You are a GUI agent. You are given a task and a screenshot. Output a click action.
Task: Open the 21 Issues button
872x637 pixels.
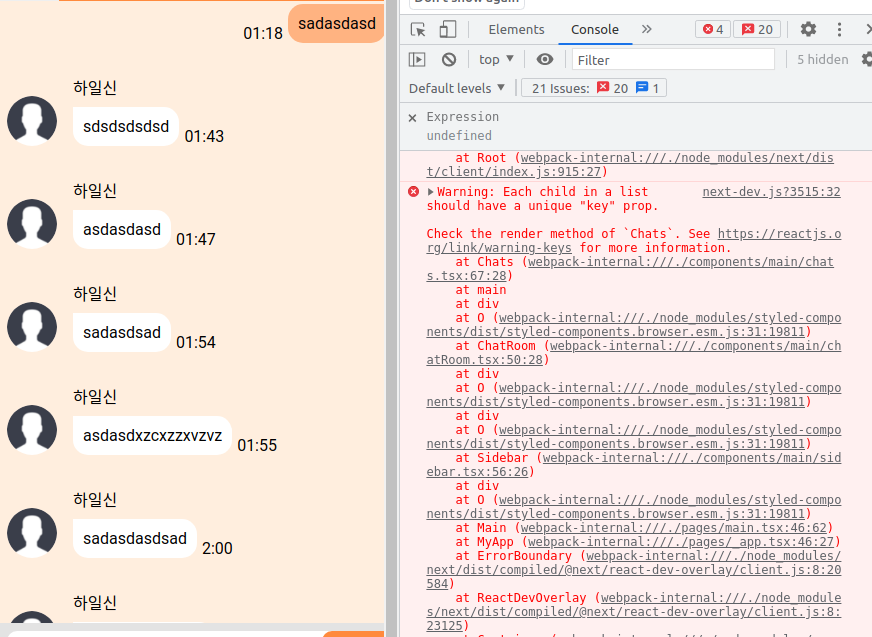pyautogui.click(x=594, y=88)
